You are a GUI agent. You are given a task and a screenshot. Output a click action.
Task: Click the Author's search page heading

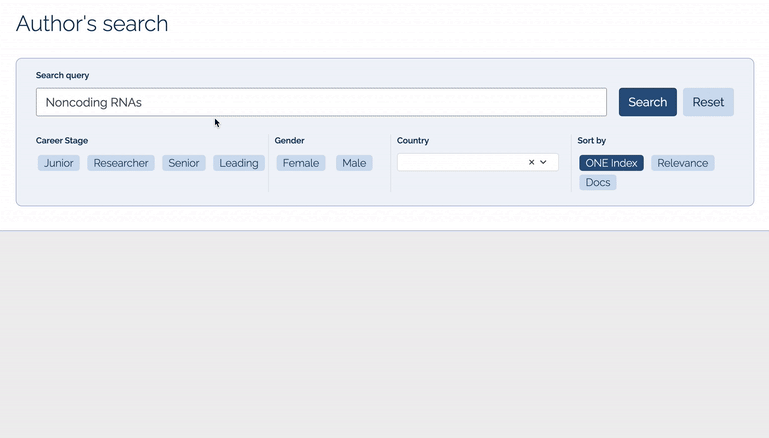(92, 23)
